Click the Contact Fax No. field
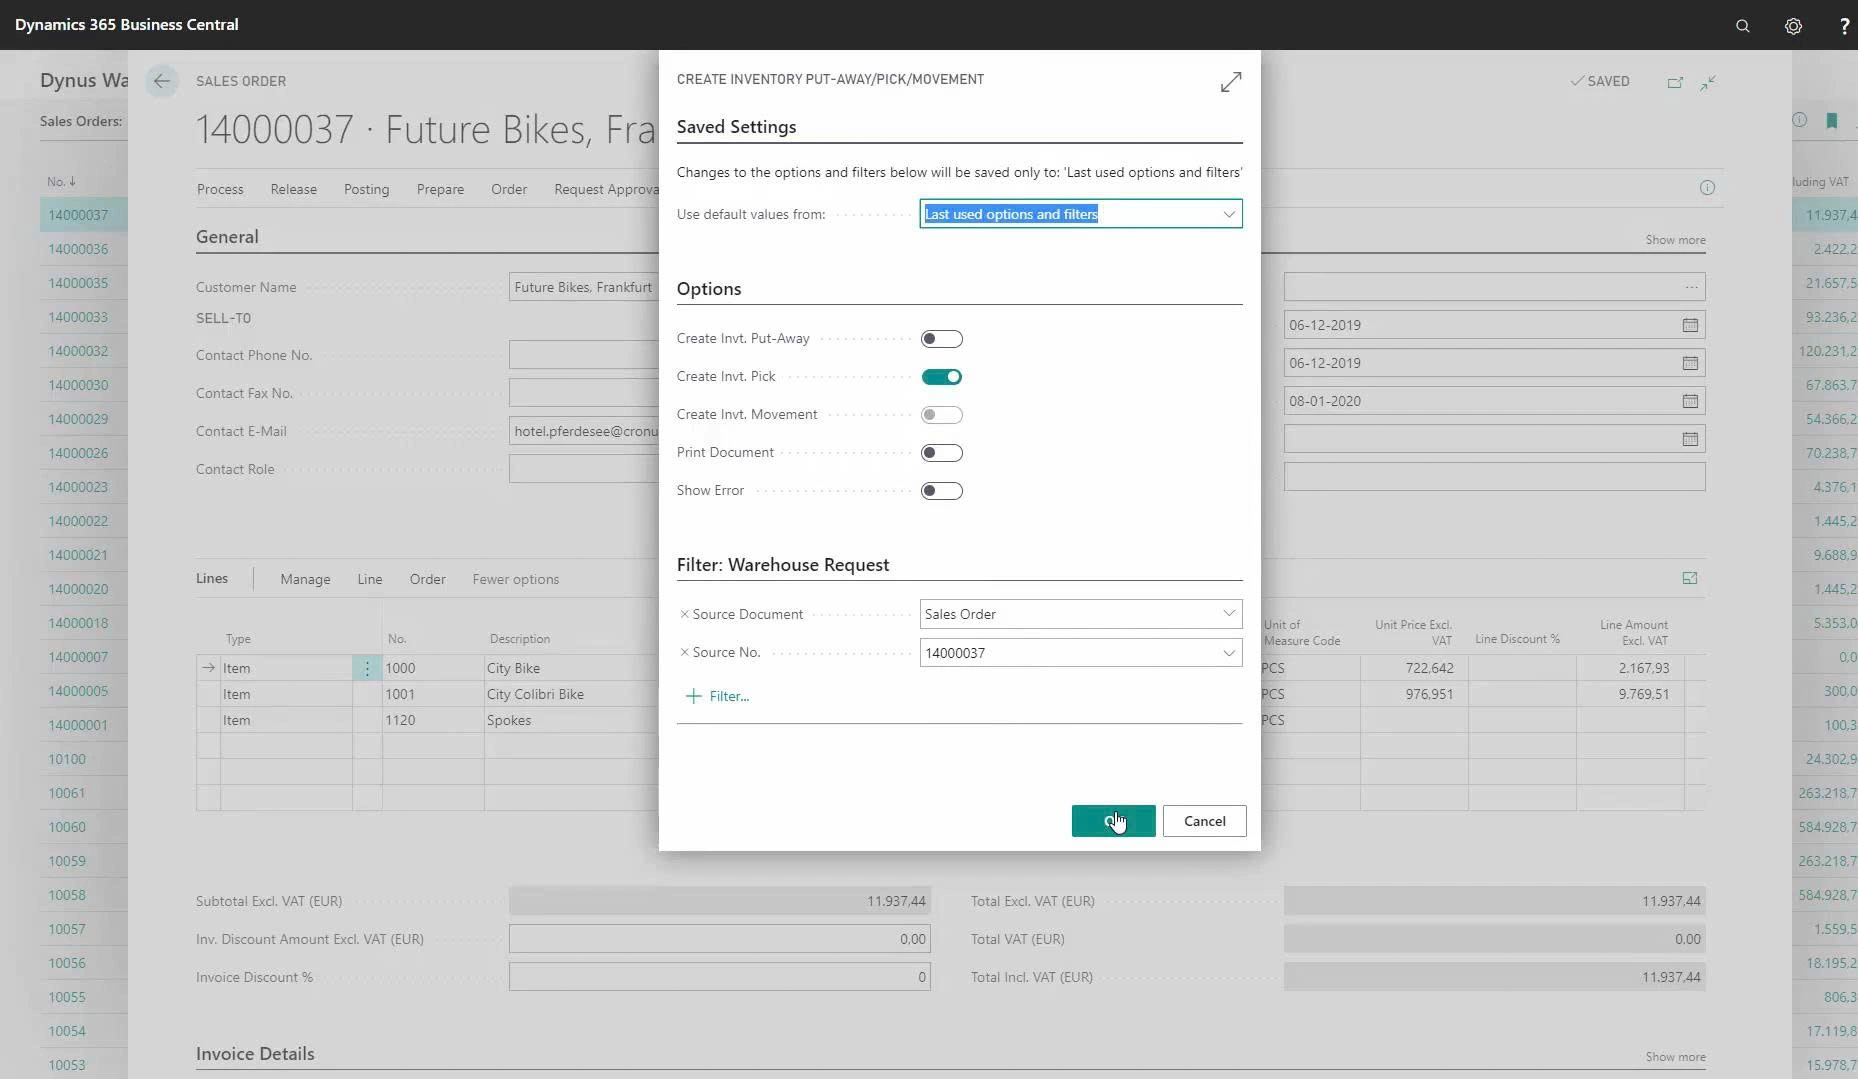Screen dimensions: 1858x1079 tap(583, 393)
